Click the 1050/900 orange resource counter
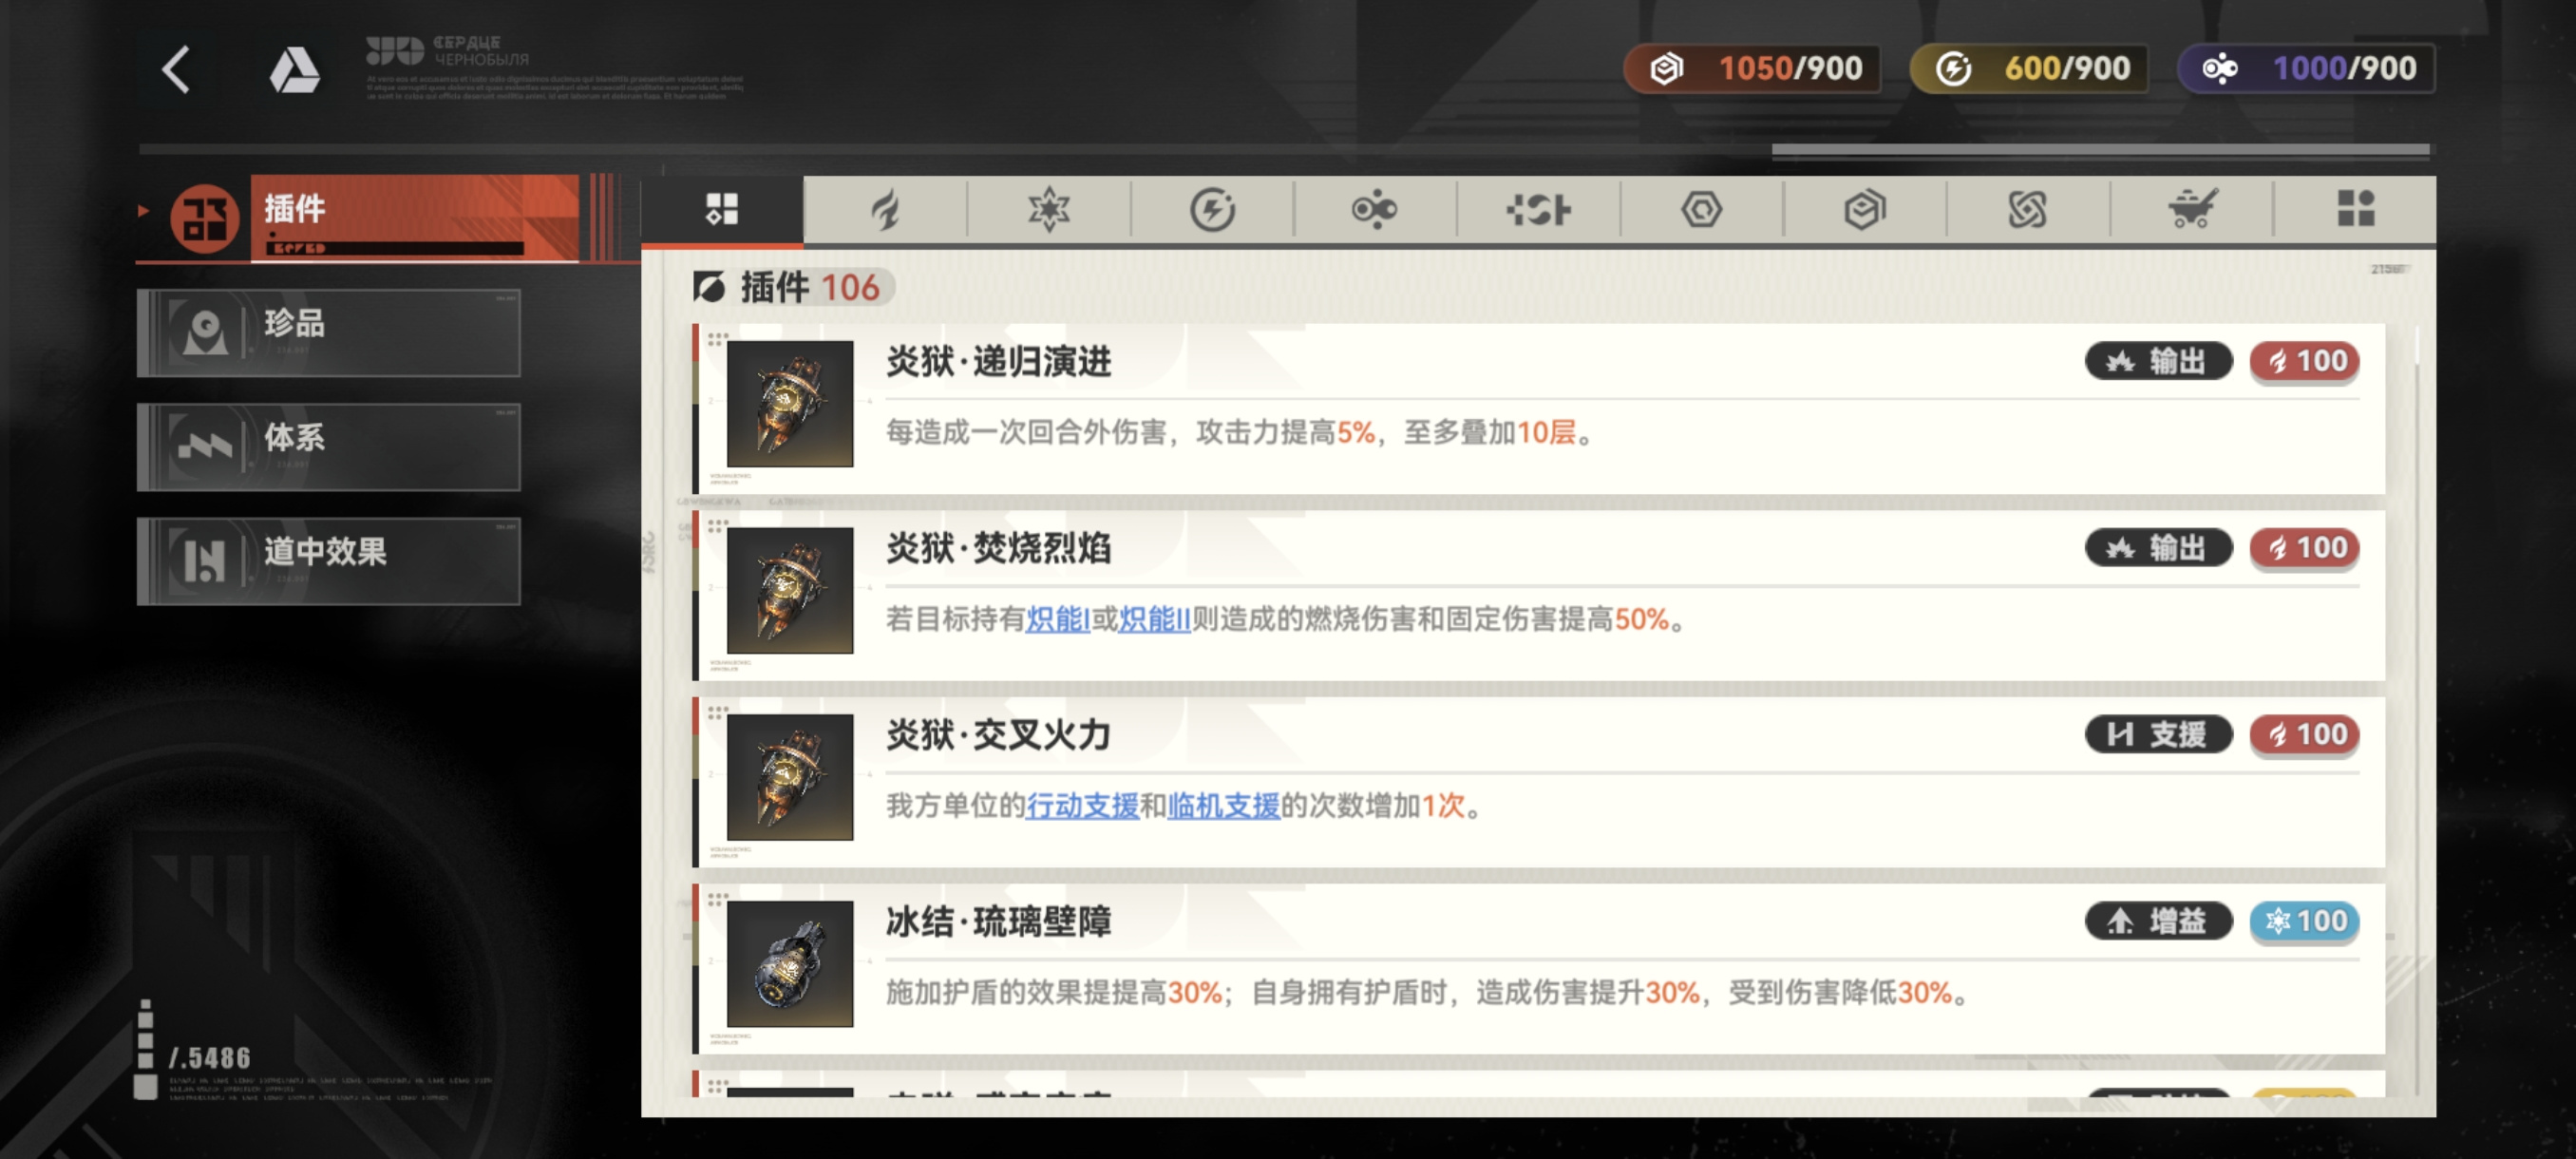The width and height of the screenshot is (2576, 1159). (x=1752, y=69)
